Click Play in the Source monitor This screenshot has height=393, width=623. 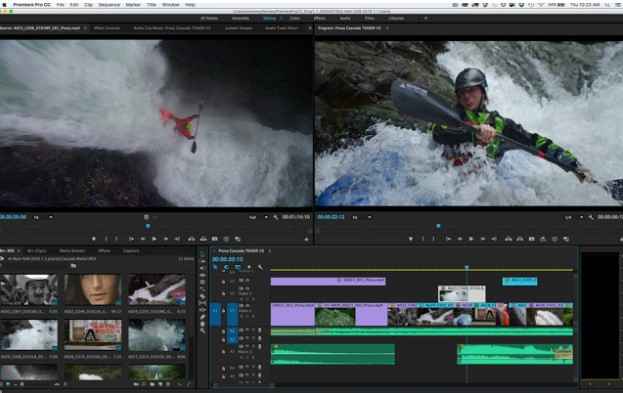(154, 239)
